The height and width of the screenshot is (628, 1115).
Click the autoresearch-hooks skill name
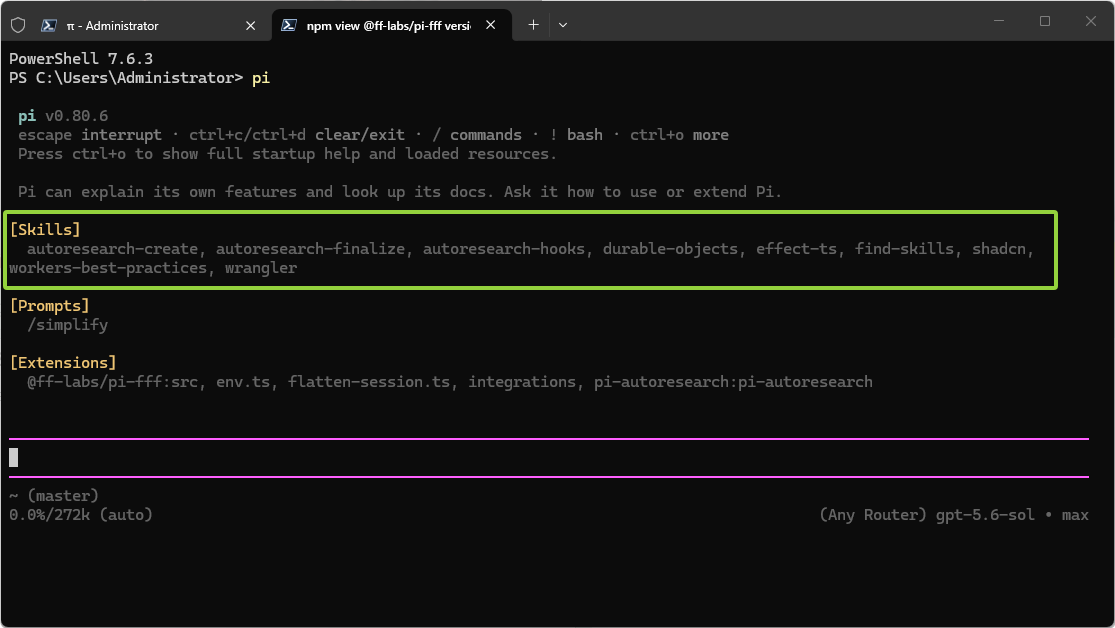504,249
